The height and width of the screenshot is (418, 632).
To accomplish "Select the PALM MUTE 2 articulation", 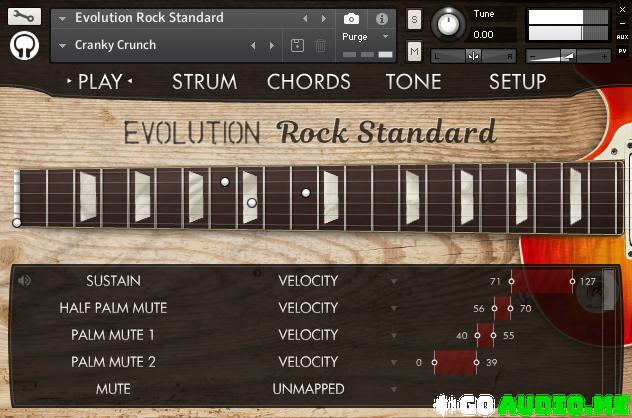I will tap(112, 362).
